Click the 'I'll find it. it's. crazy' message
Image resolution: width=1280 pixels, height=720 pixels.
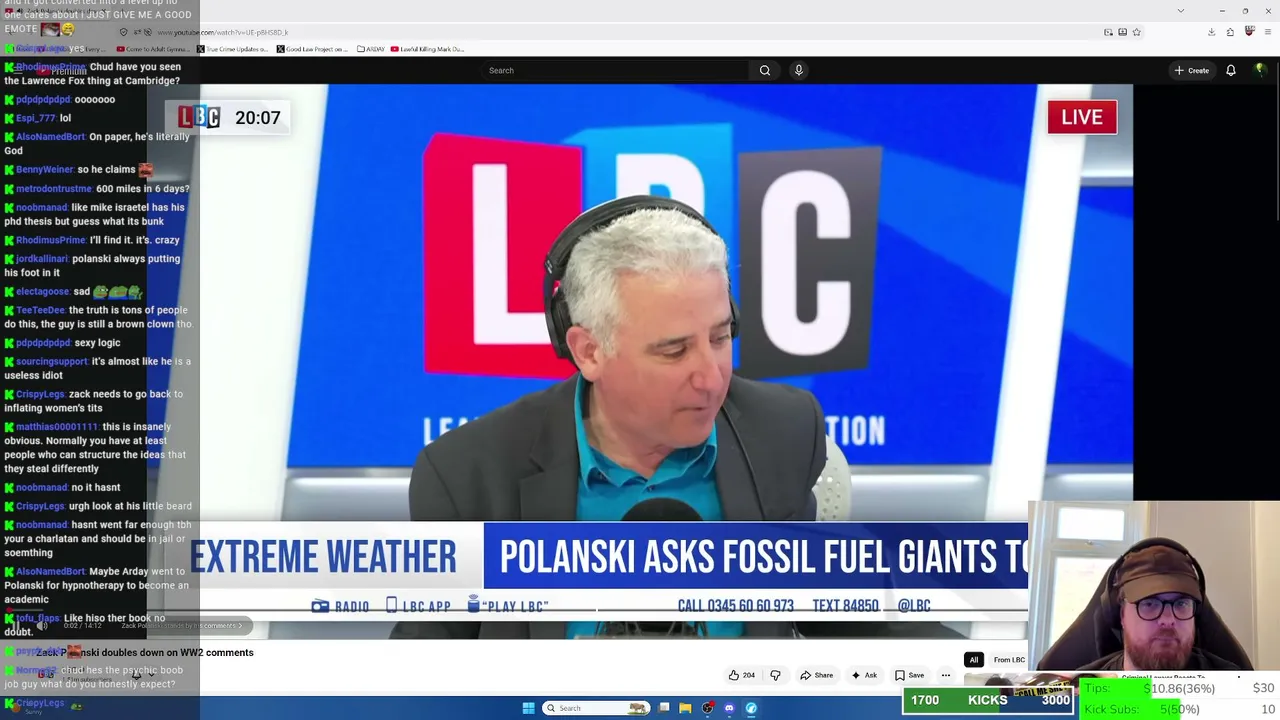[x=92, y=240]
